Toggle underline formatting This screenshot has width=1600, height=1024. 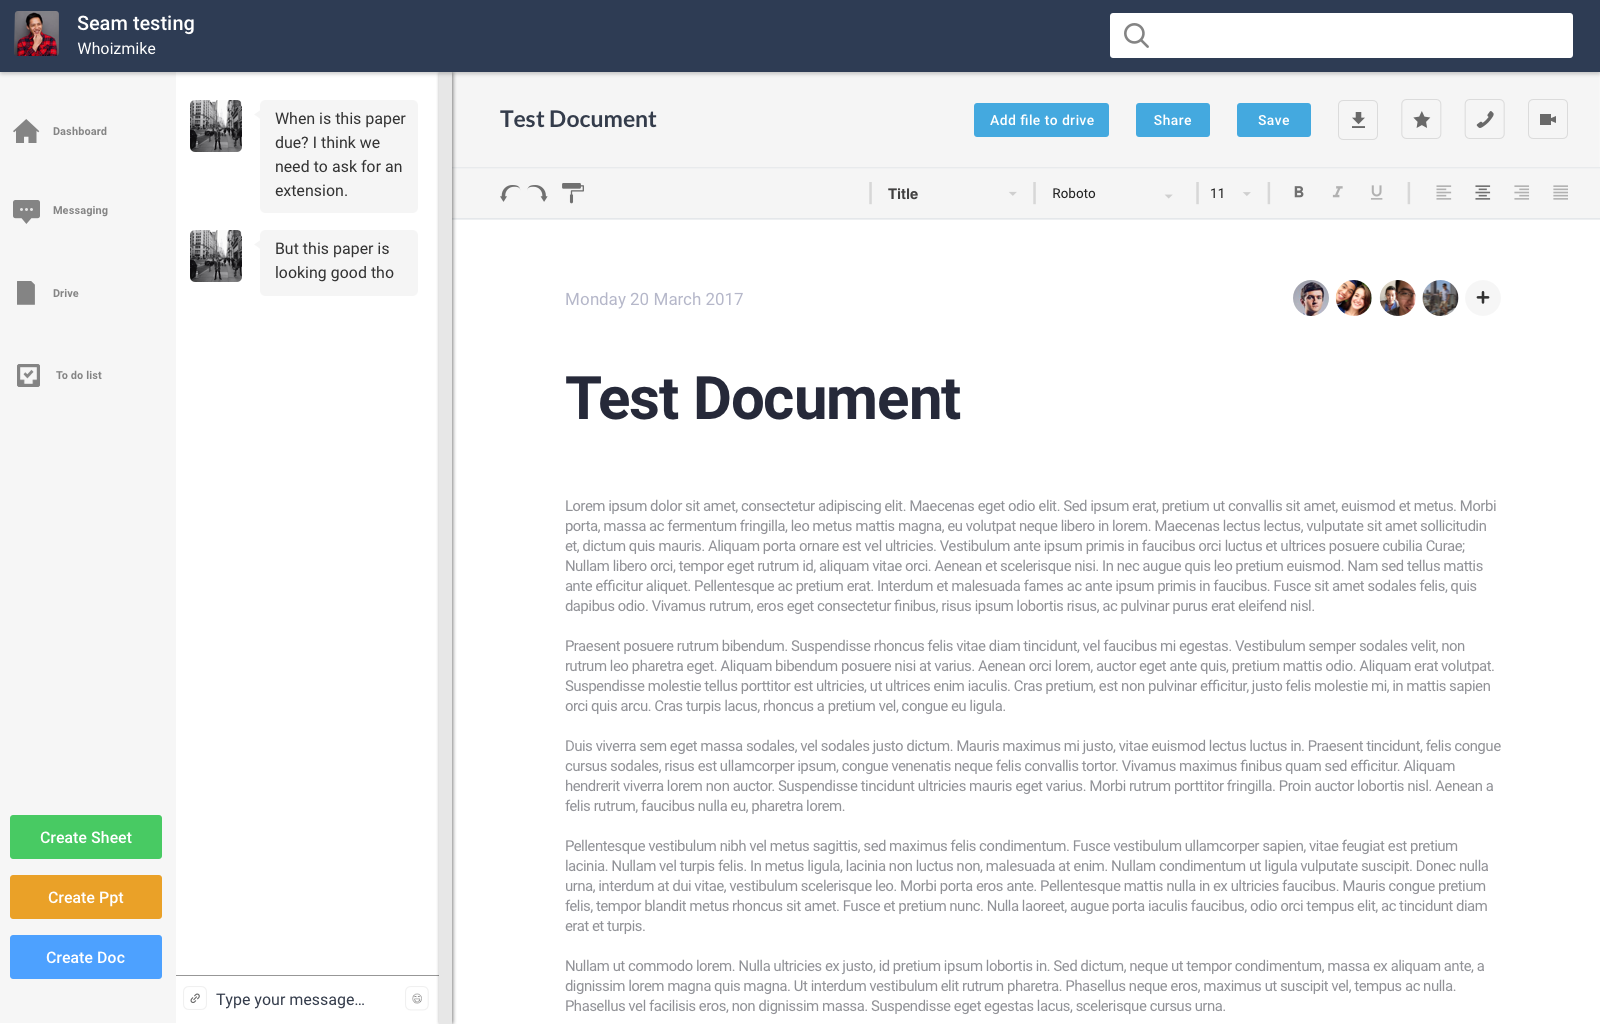pos(1377,192)
